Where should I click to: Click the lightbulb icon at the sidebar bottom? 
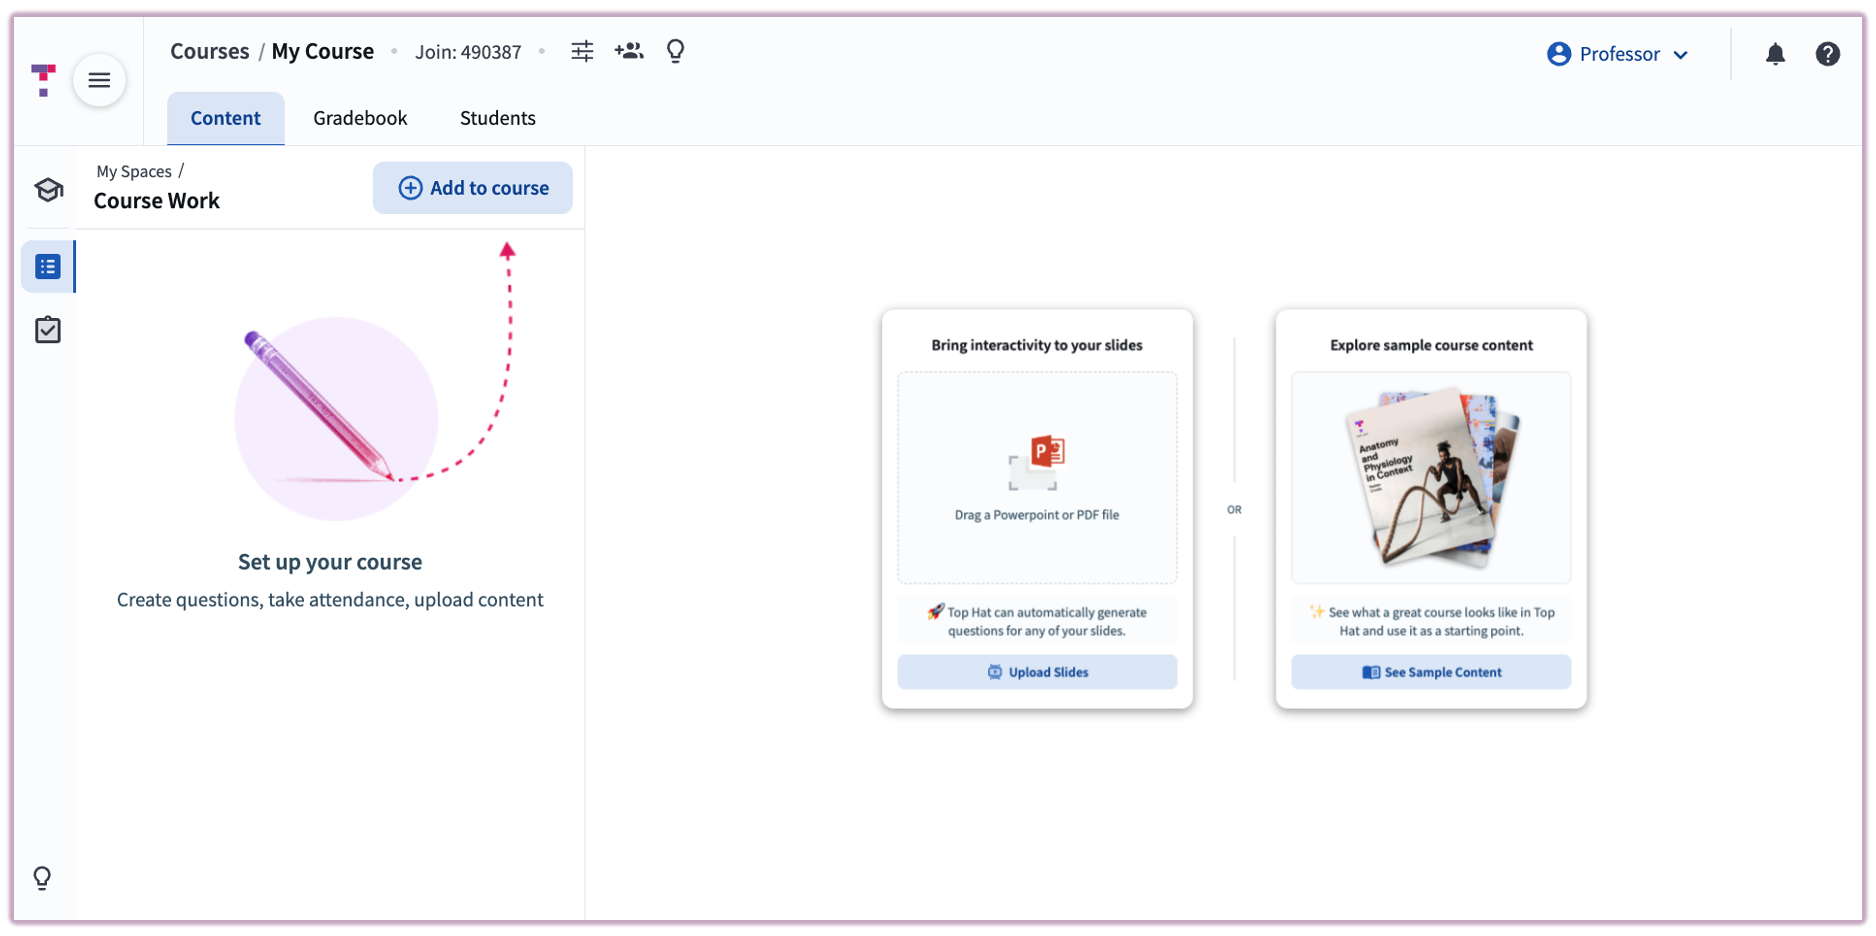(x=42, y=878)
